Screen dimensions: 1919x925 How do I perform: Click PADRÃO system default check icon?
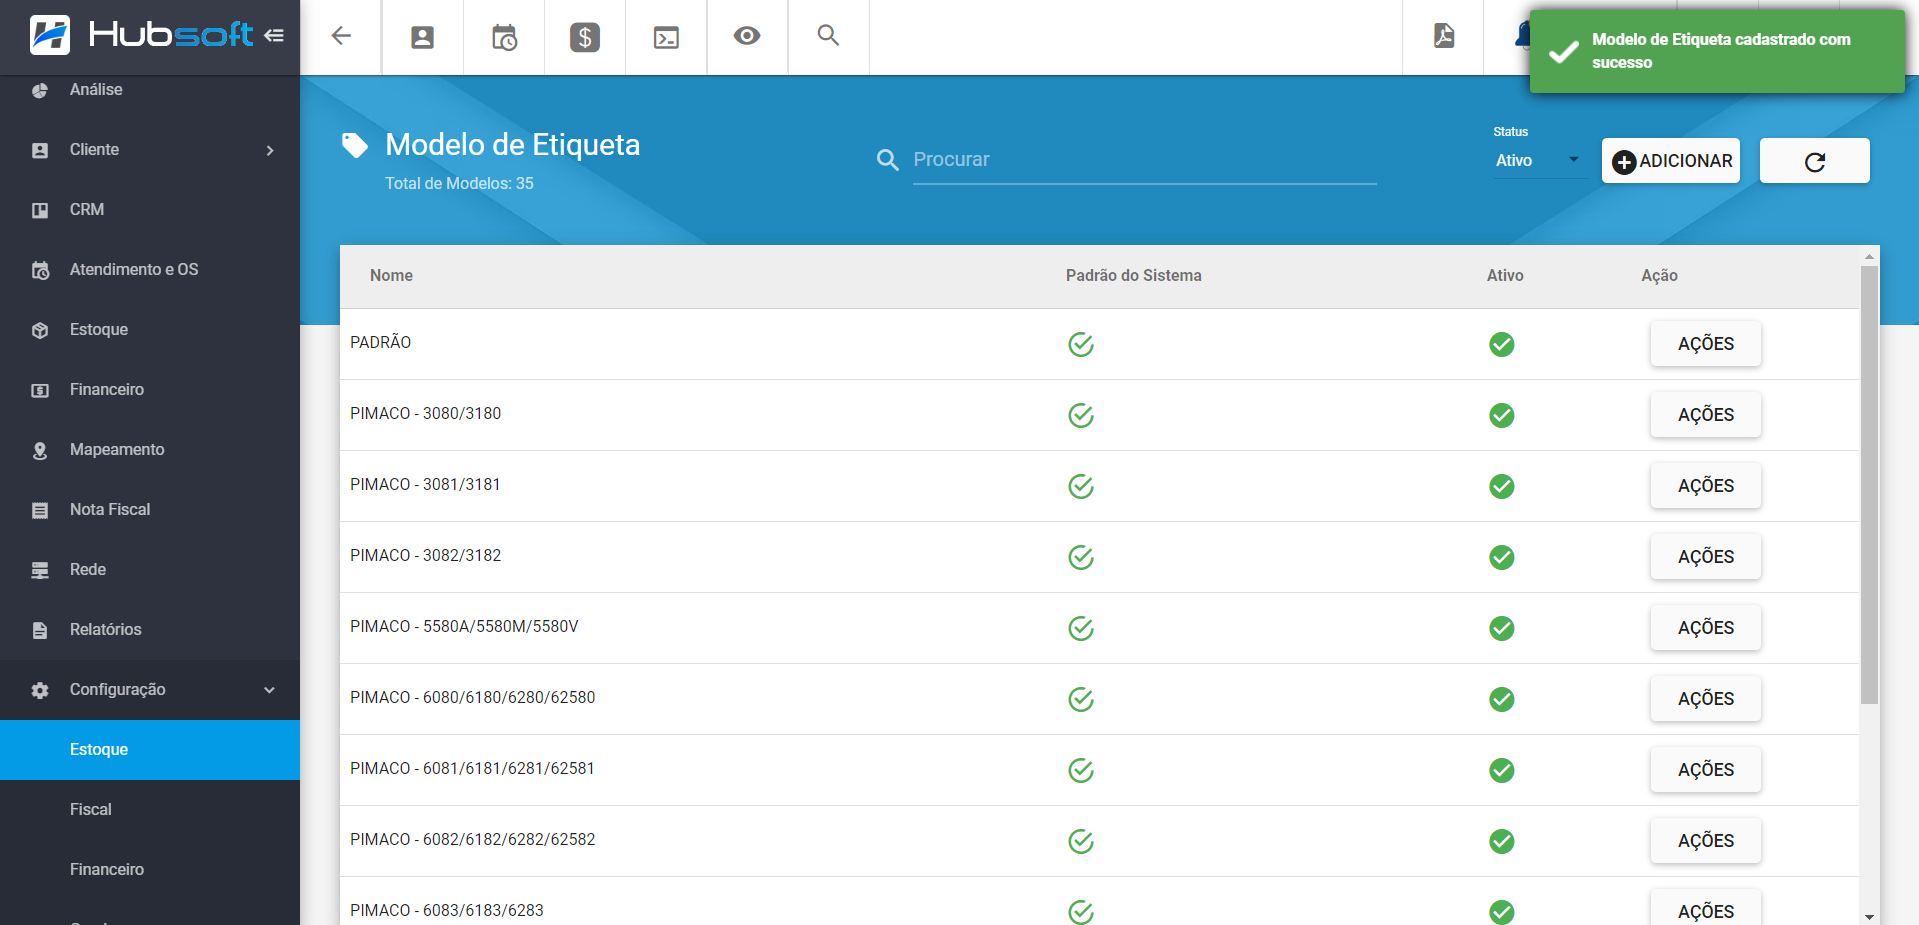pos(1081,344)
